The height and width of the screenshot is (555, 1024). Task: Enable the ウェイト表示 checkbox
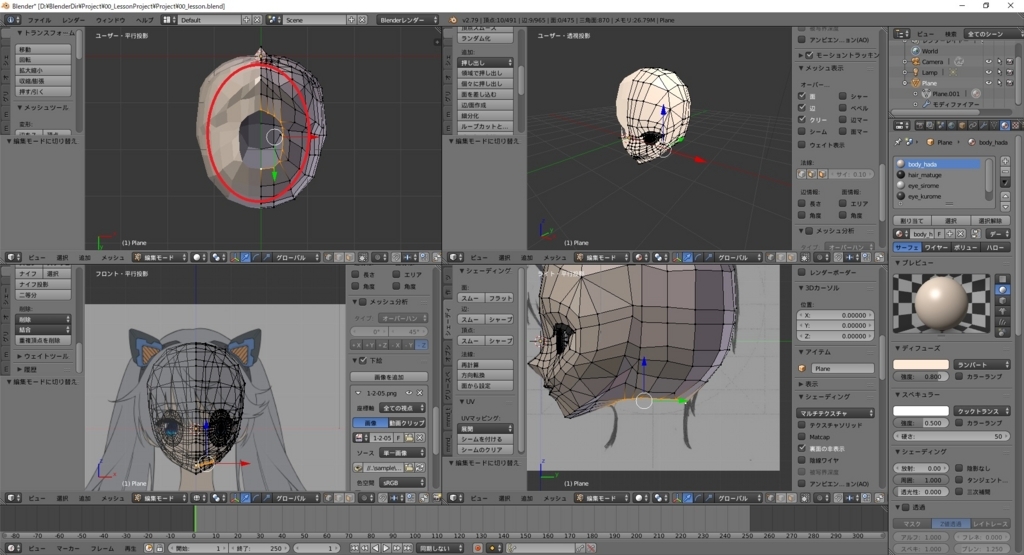(802, 145)
